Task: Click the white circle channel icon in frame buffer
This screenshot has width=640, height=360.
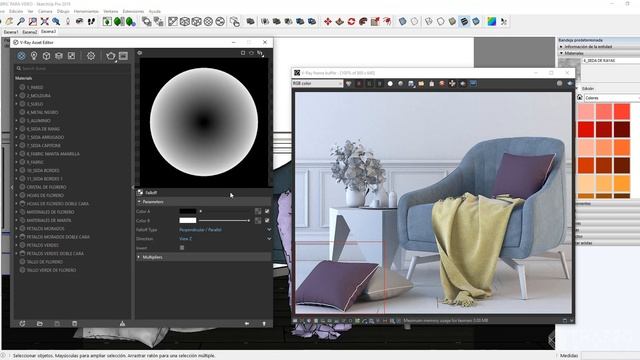Action: tap(390, 84)
